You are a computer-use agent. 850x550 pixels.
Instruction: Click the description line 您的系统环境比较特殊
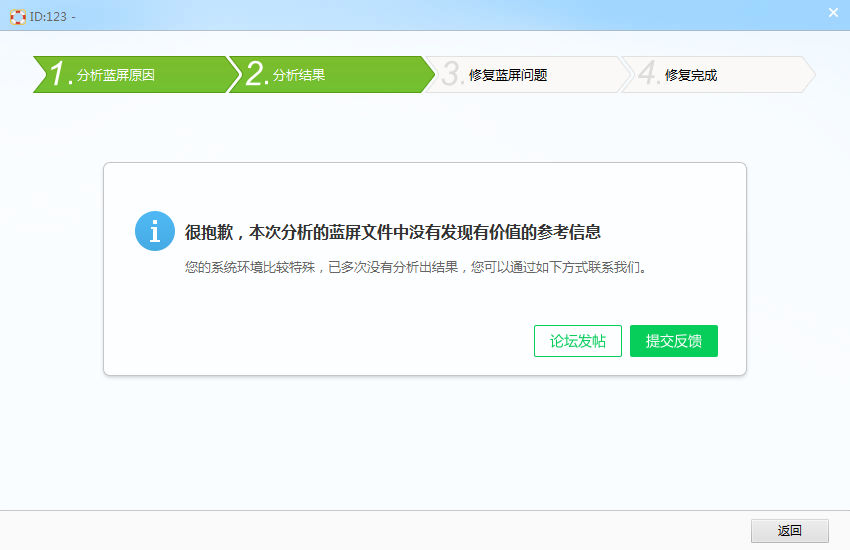tap(416, 267)
